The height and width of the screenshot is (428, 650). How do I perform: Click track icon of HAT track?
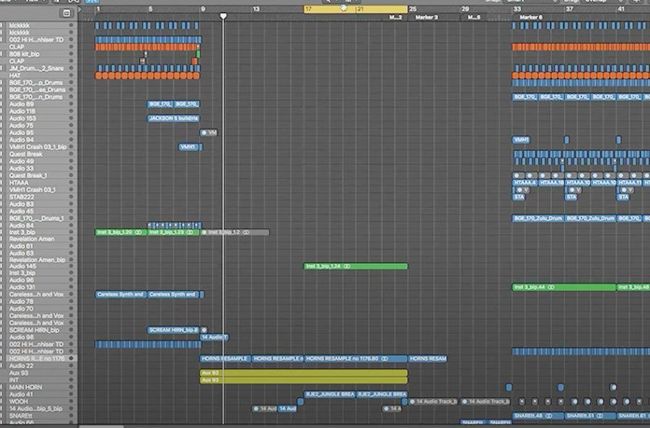pos(4,74)
